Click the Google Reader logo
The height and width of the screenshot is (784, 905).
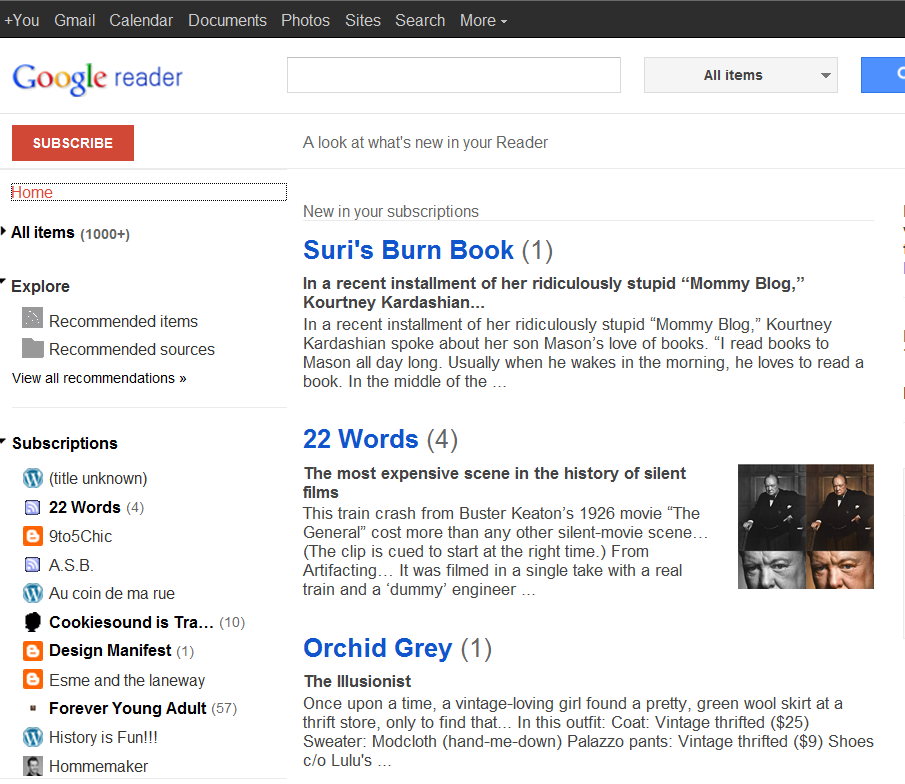tap(98, 78)
